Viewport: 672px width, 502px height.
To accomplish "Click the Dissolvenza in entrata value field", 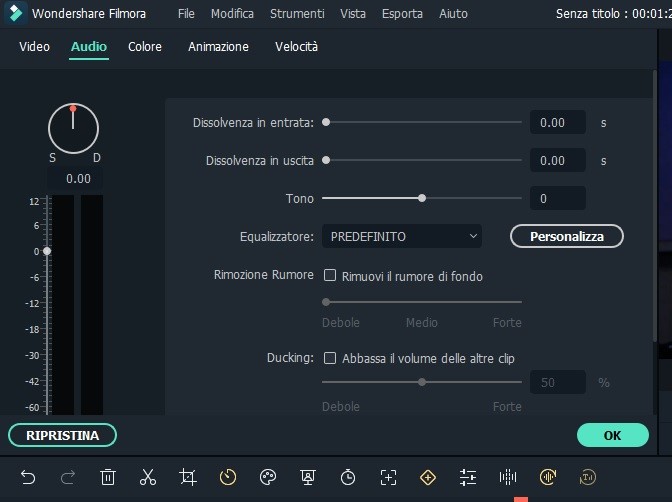I will click(x=557, y=122).
